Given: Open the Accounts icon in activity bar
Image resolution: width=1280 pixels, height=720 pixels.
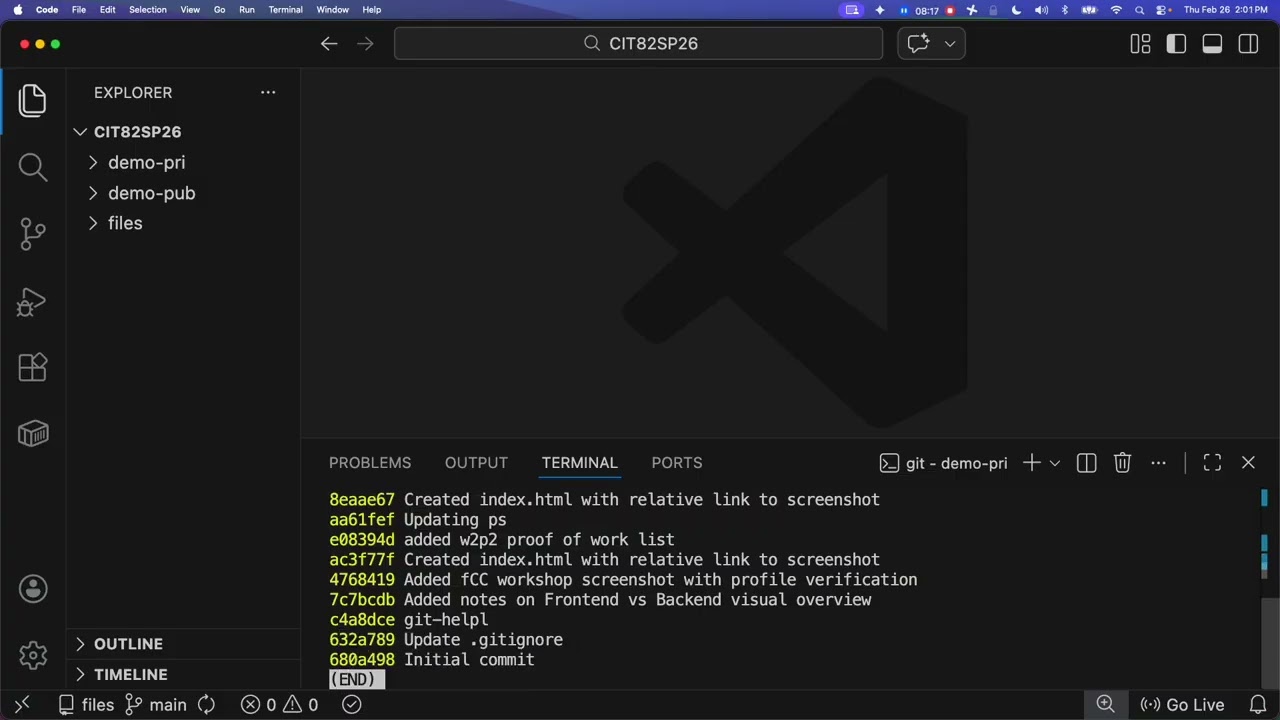Looking at the screenshot, I should pos(33,589).
